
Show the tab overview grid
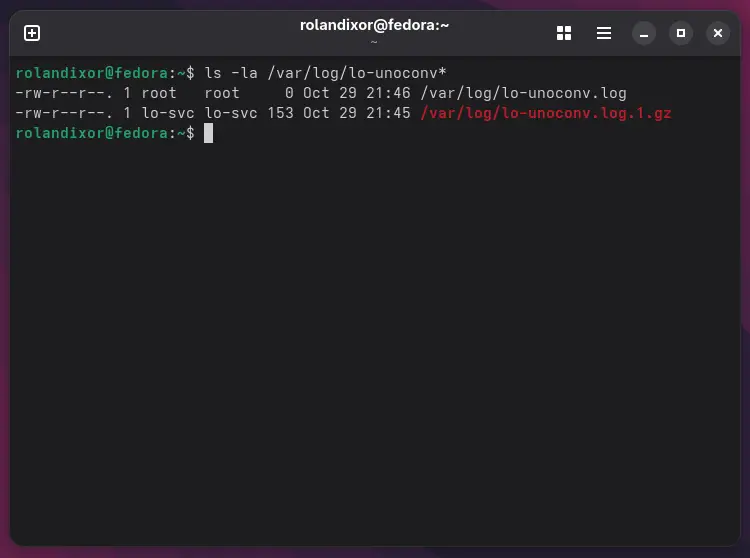tap(564, 33)
